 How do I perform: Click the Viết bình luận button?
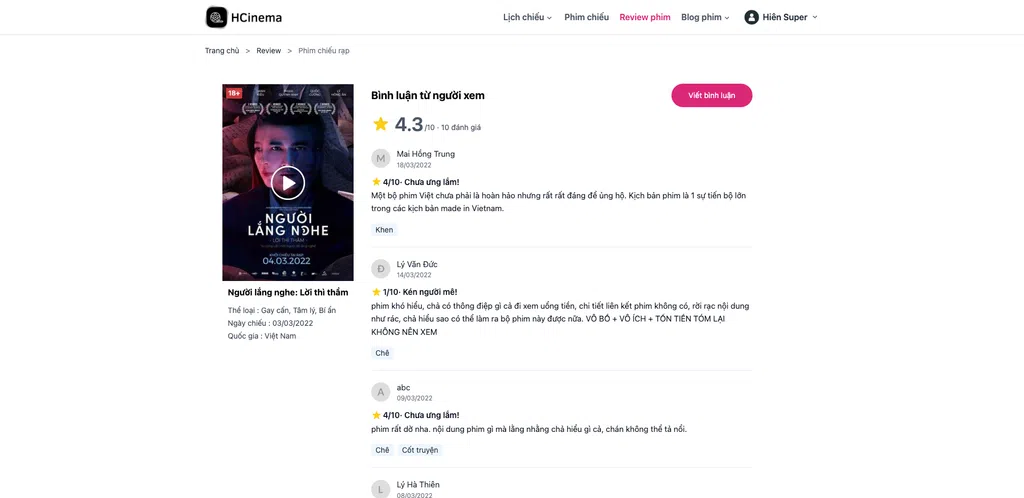tap(712, 95)
